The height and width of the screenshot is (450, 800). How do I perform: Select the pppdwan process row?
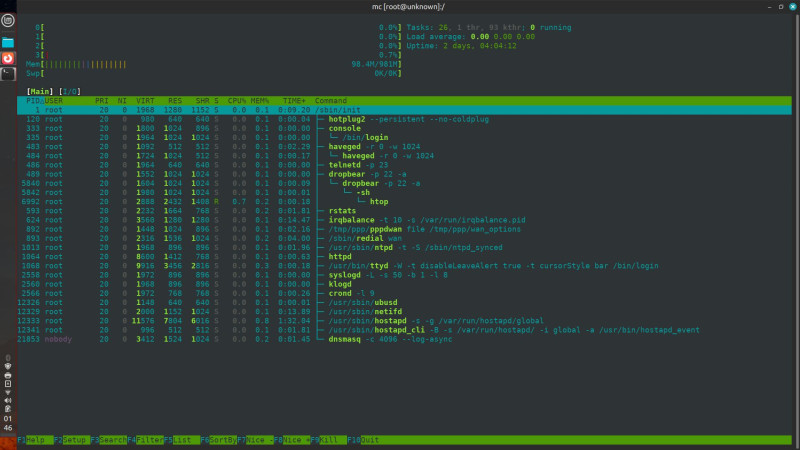pos(404,229)
